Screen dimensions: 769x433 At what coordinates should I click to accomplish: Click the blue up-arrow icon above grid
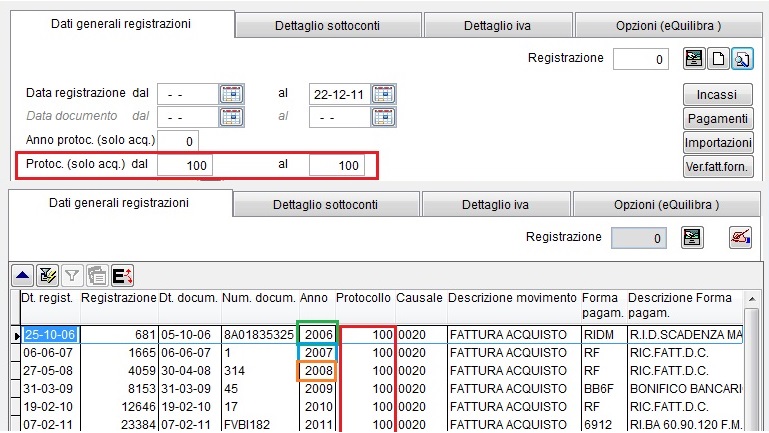(22, 275)
